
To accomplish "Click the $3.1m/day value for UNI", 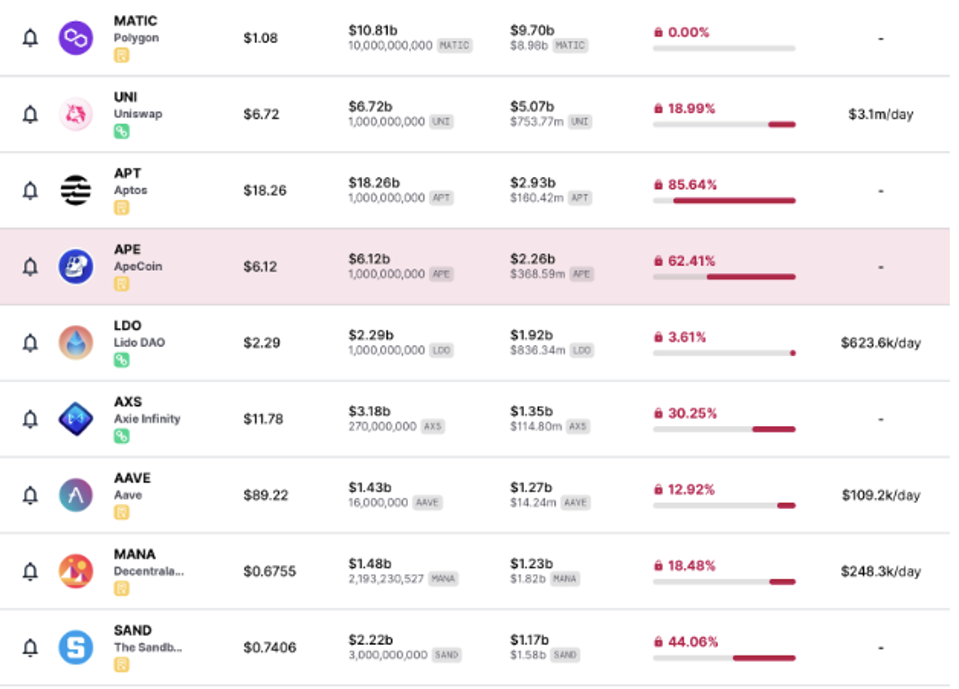I will coord(880,114).
